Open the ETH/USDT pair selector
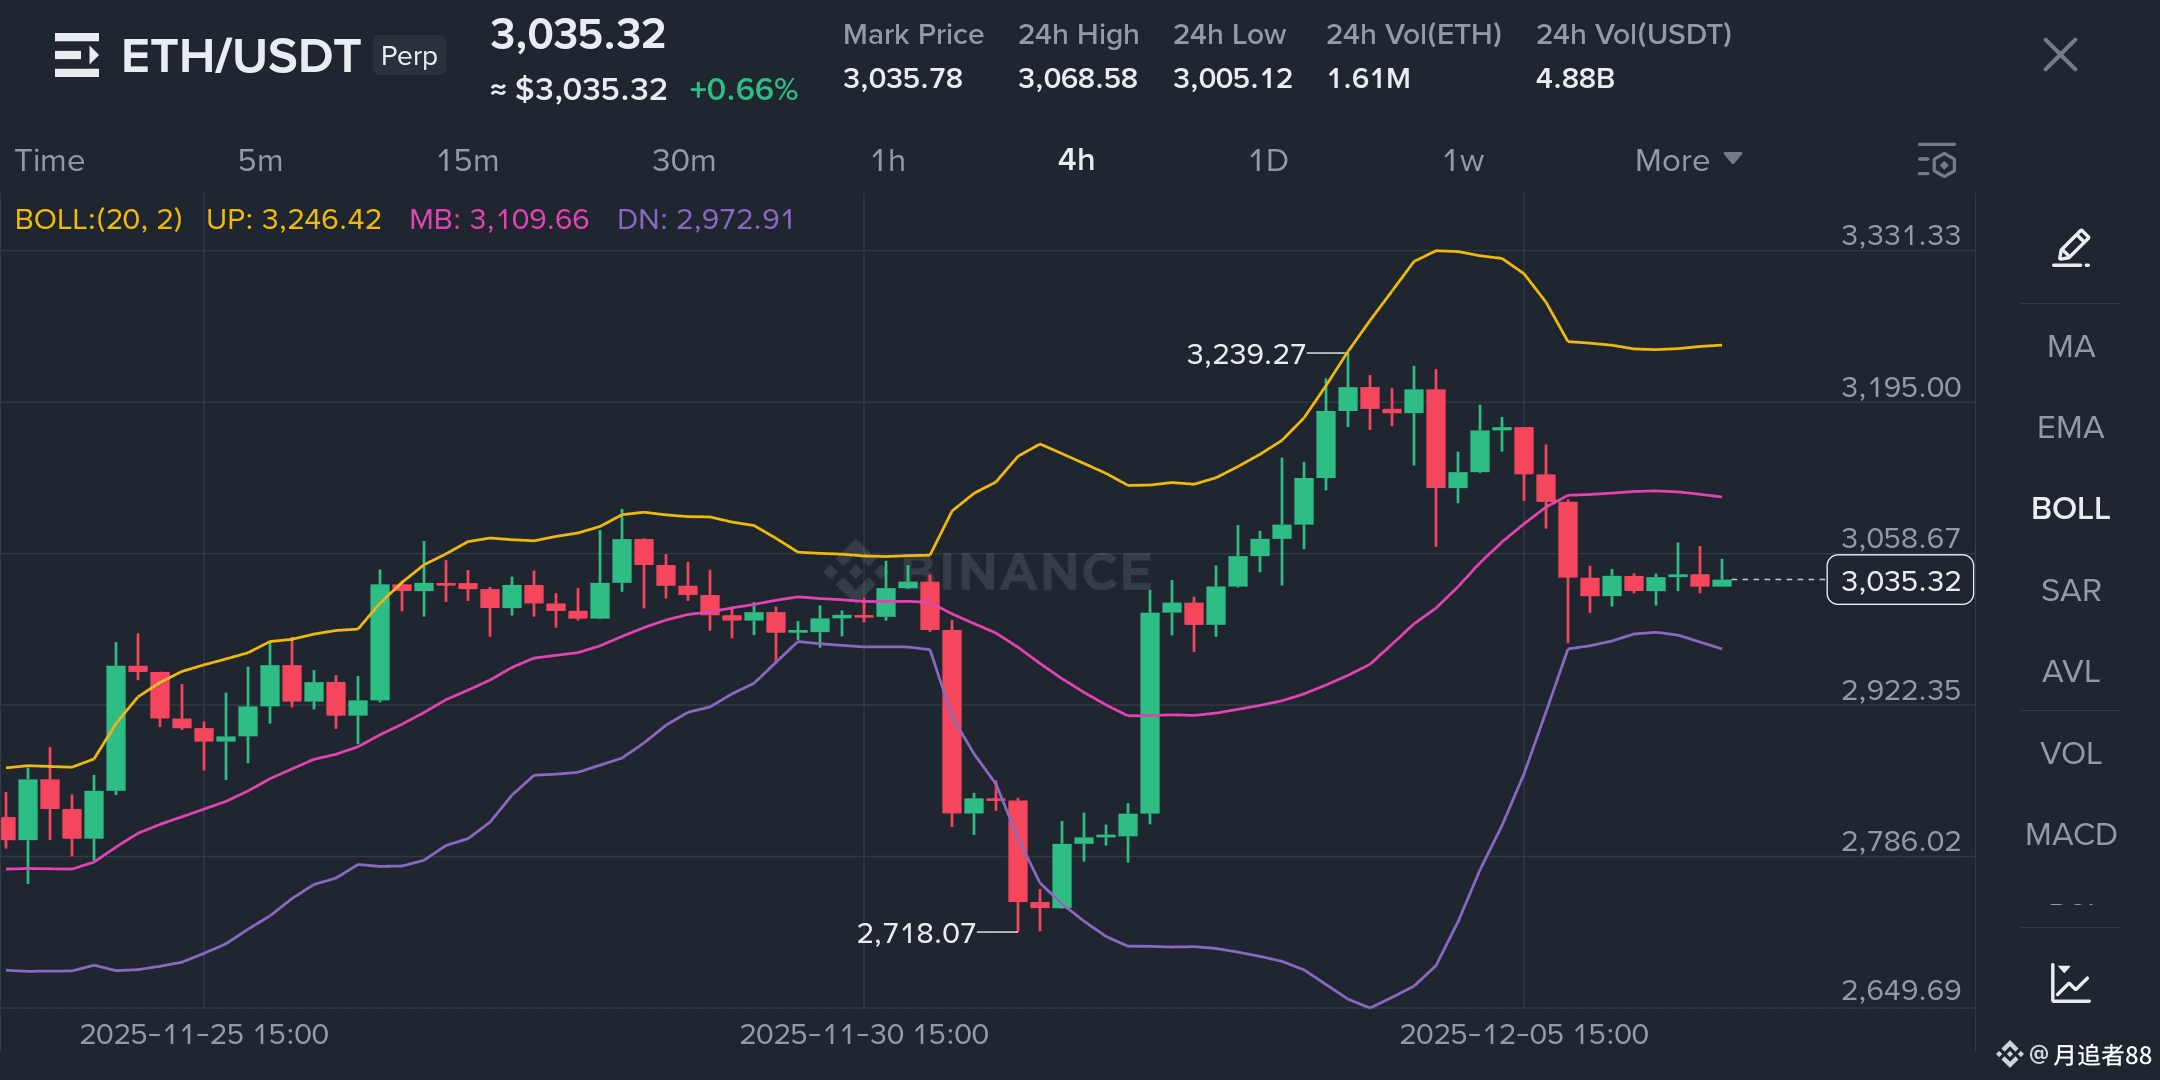The height and width of the screenshot is (1080, 2160). coord(240,55)
